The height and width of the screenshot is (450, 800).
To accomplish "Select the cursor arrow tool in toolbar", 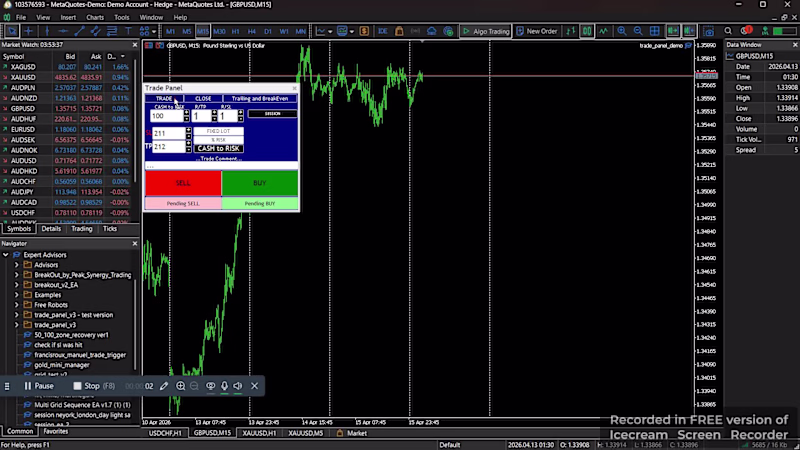I will (12, 31).
